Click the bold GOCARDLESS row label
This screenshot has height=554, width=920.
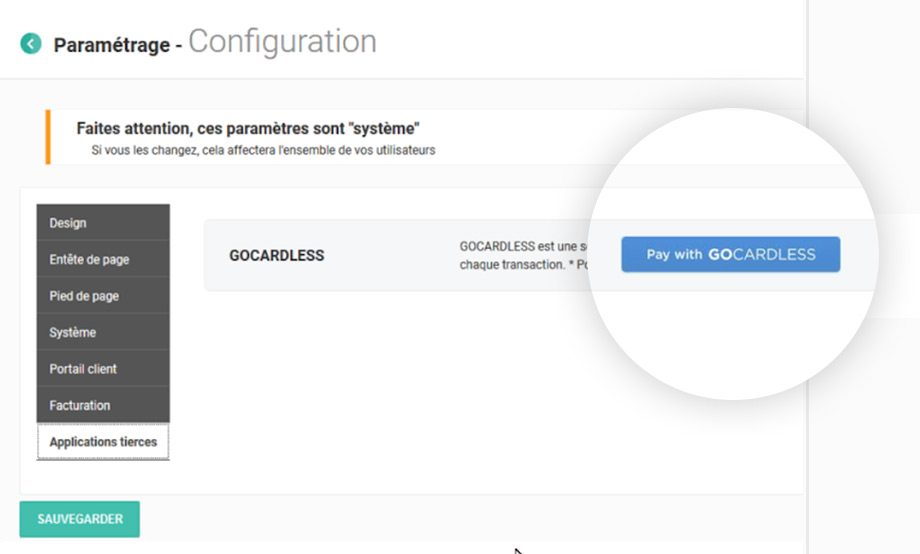click(276, 255)
